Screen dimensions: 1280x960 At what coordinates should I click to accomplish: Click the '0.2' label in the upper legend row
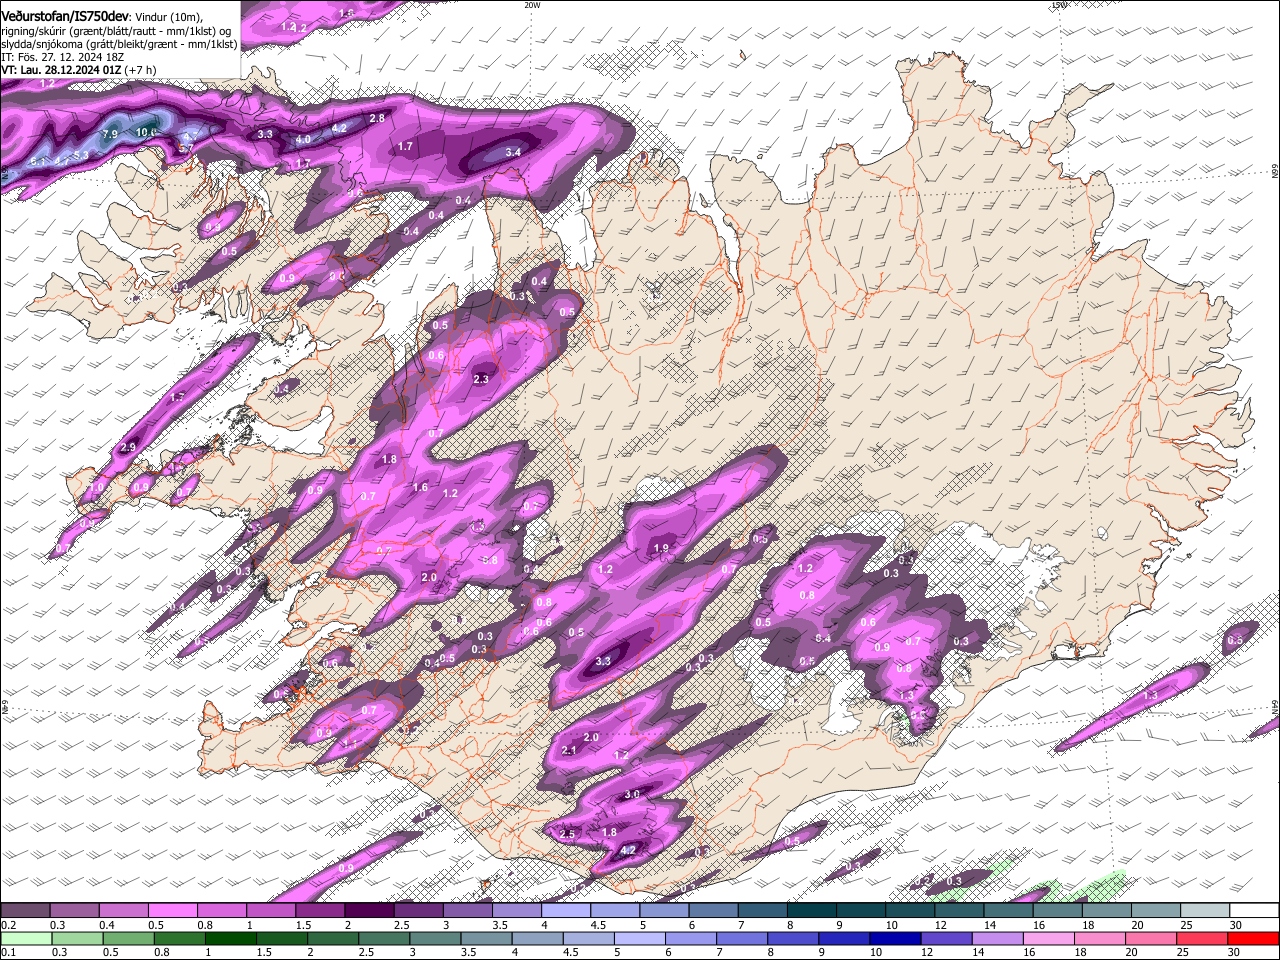pyautogui.click(x=8, y=925)
